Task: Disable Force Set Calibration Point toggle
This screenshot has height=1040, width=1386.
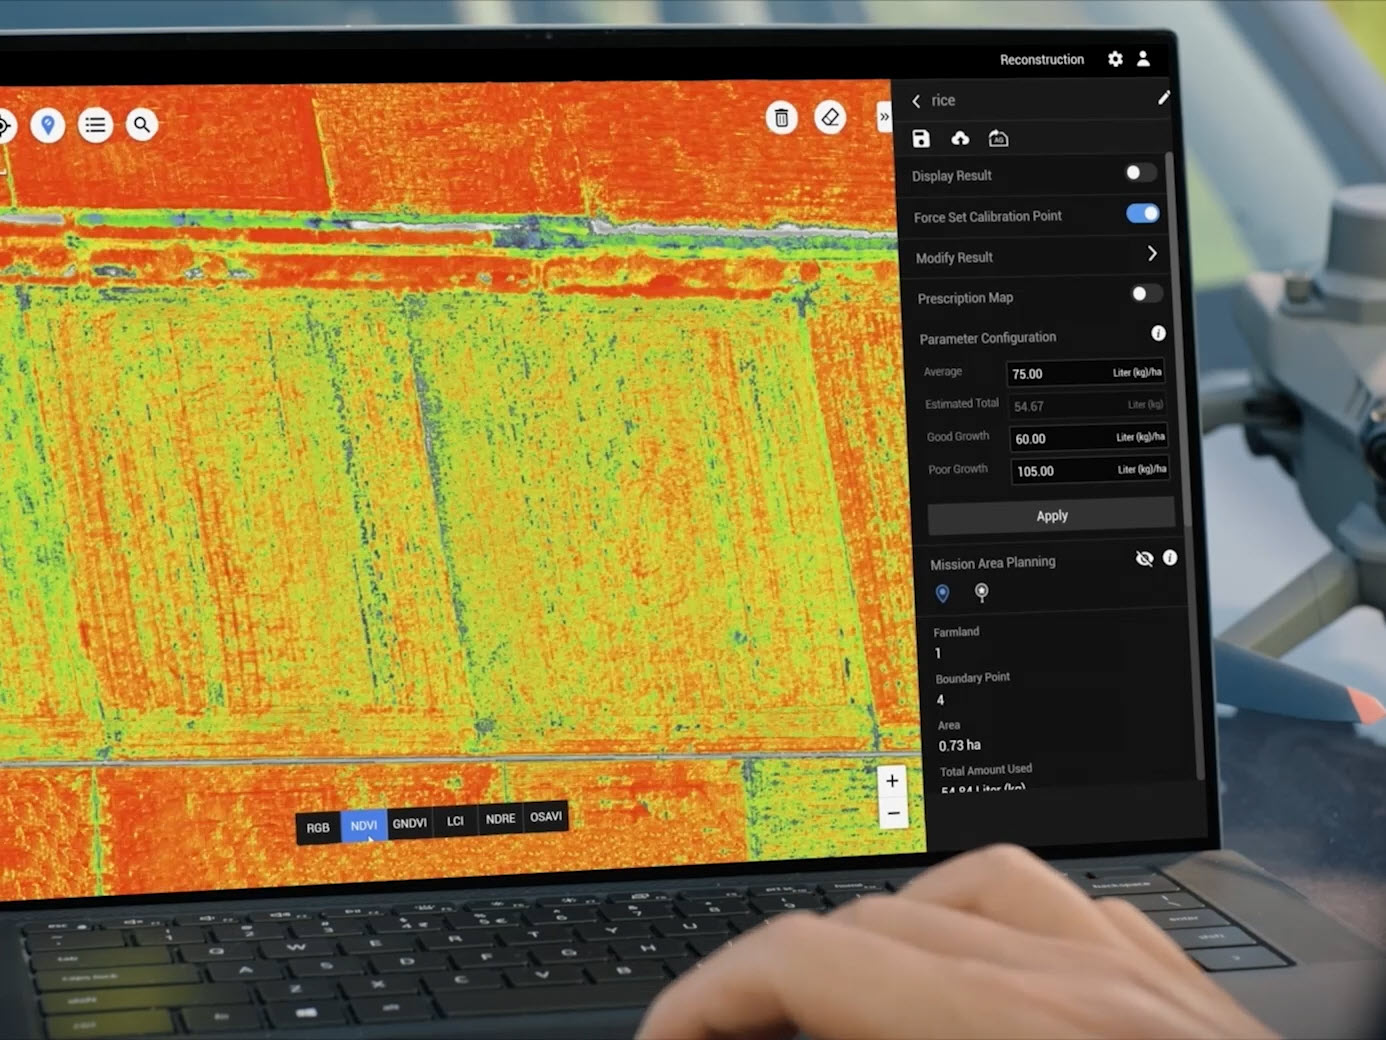Action: (1142, 213)
